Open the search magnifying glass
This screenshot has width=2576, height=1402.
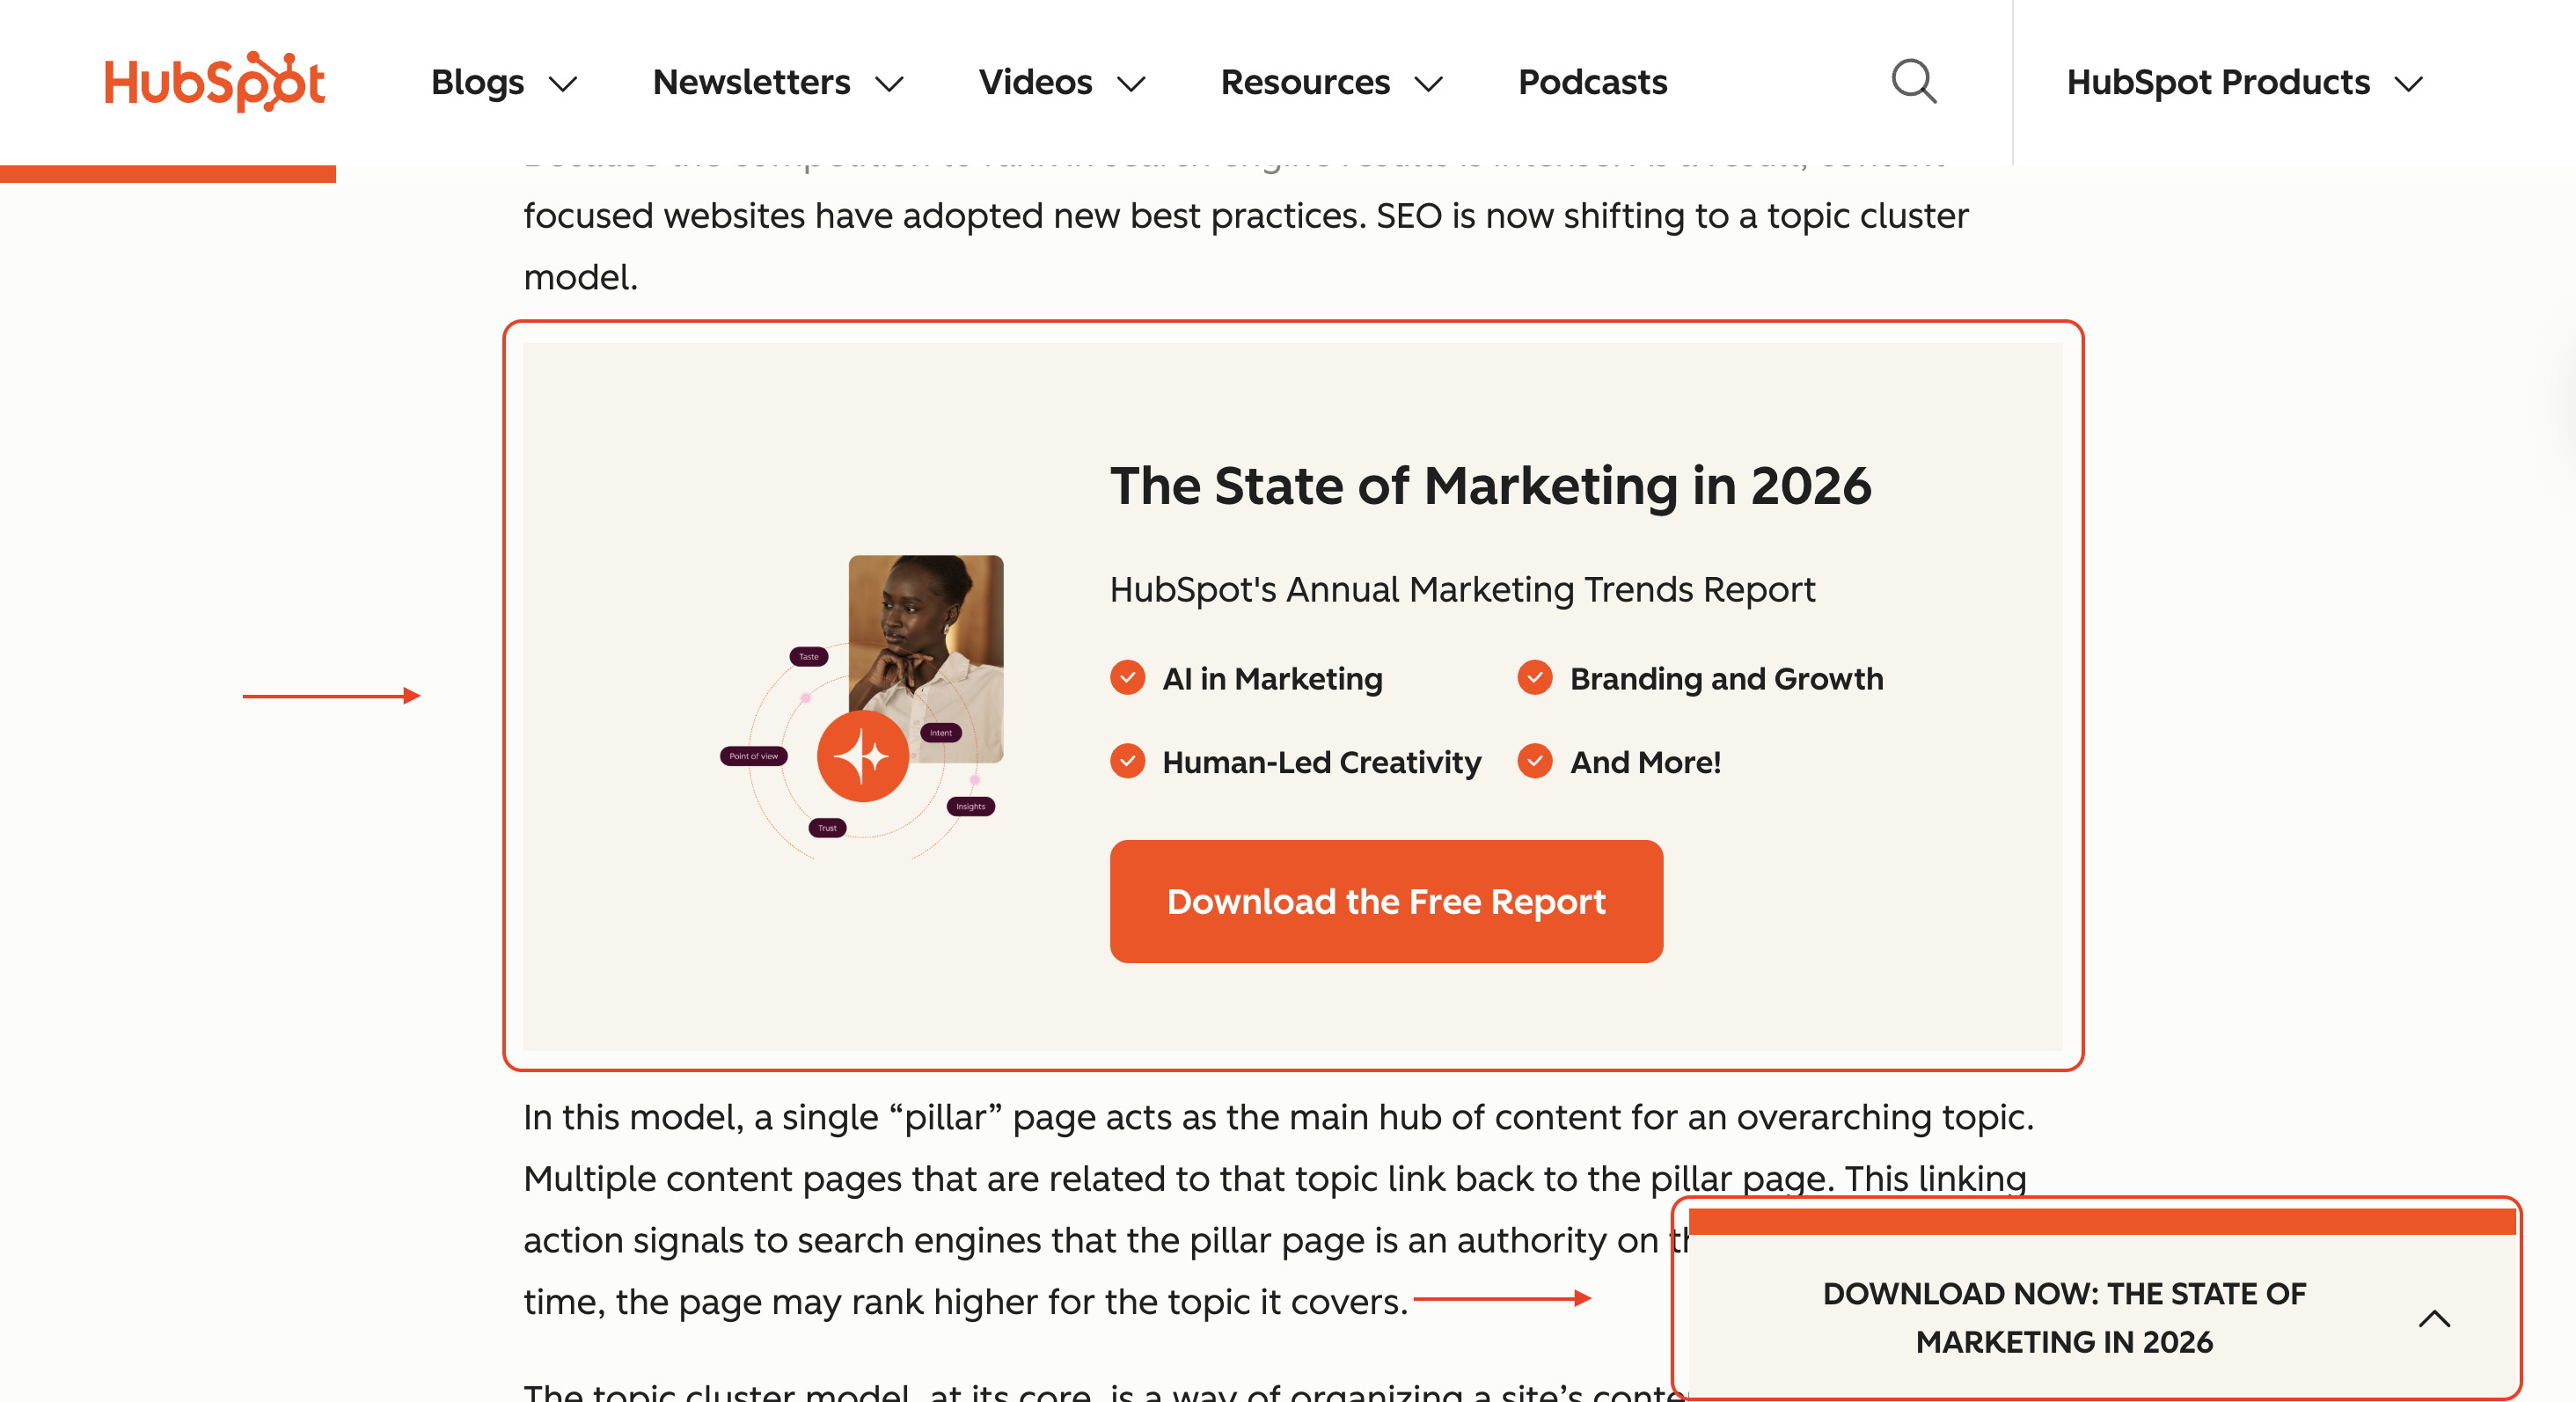coord(1912,82)
